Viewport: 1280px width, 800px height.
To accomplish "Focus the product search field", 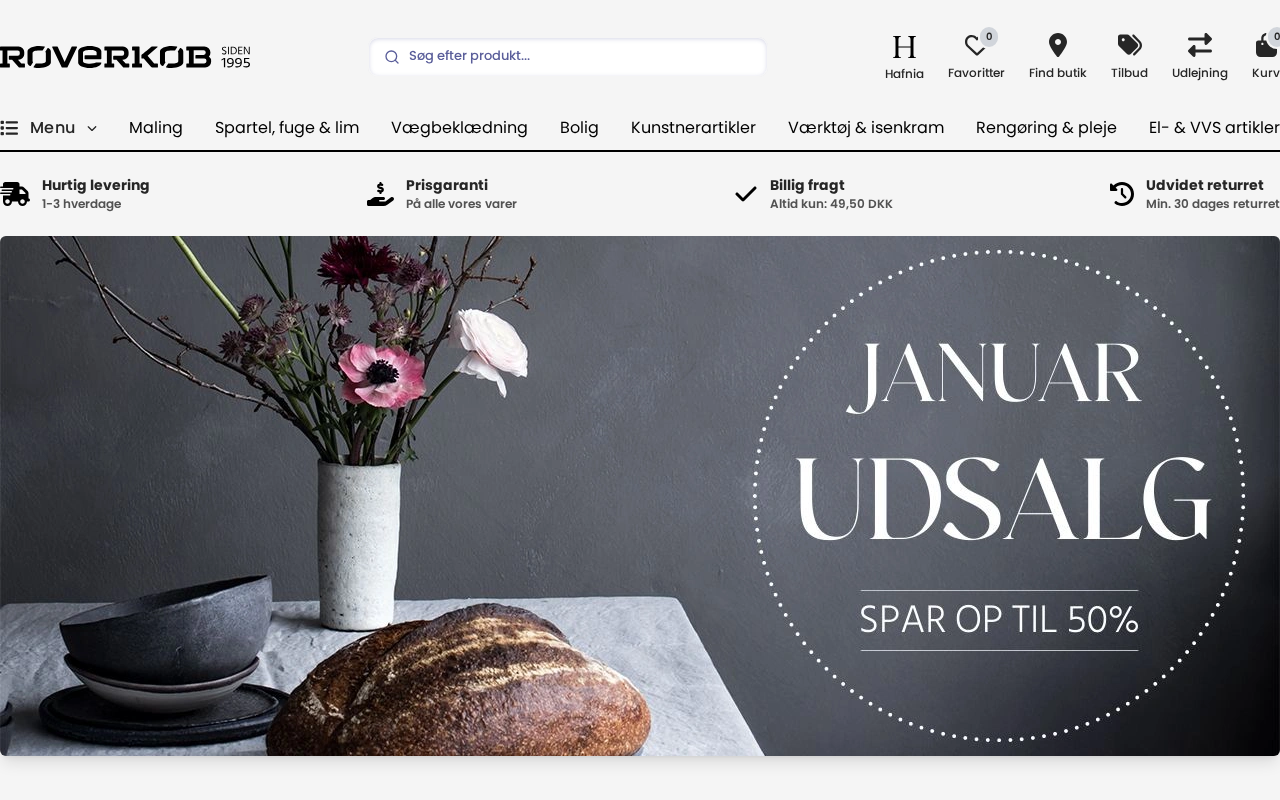I will coord(568,57).
